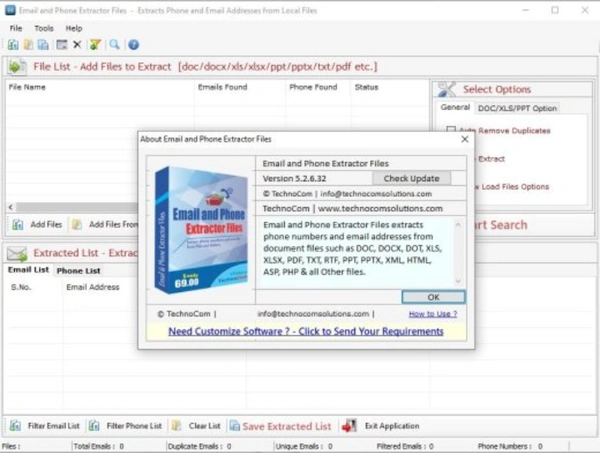
Task: Click the app icon in the title bar
Action: (x=10, y=10)
